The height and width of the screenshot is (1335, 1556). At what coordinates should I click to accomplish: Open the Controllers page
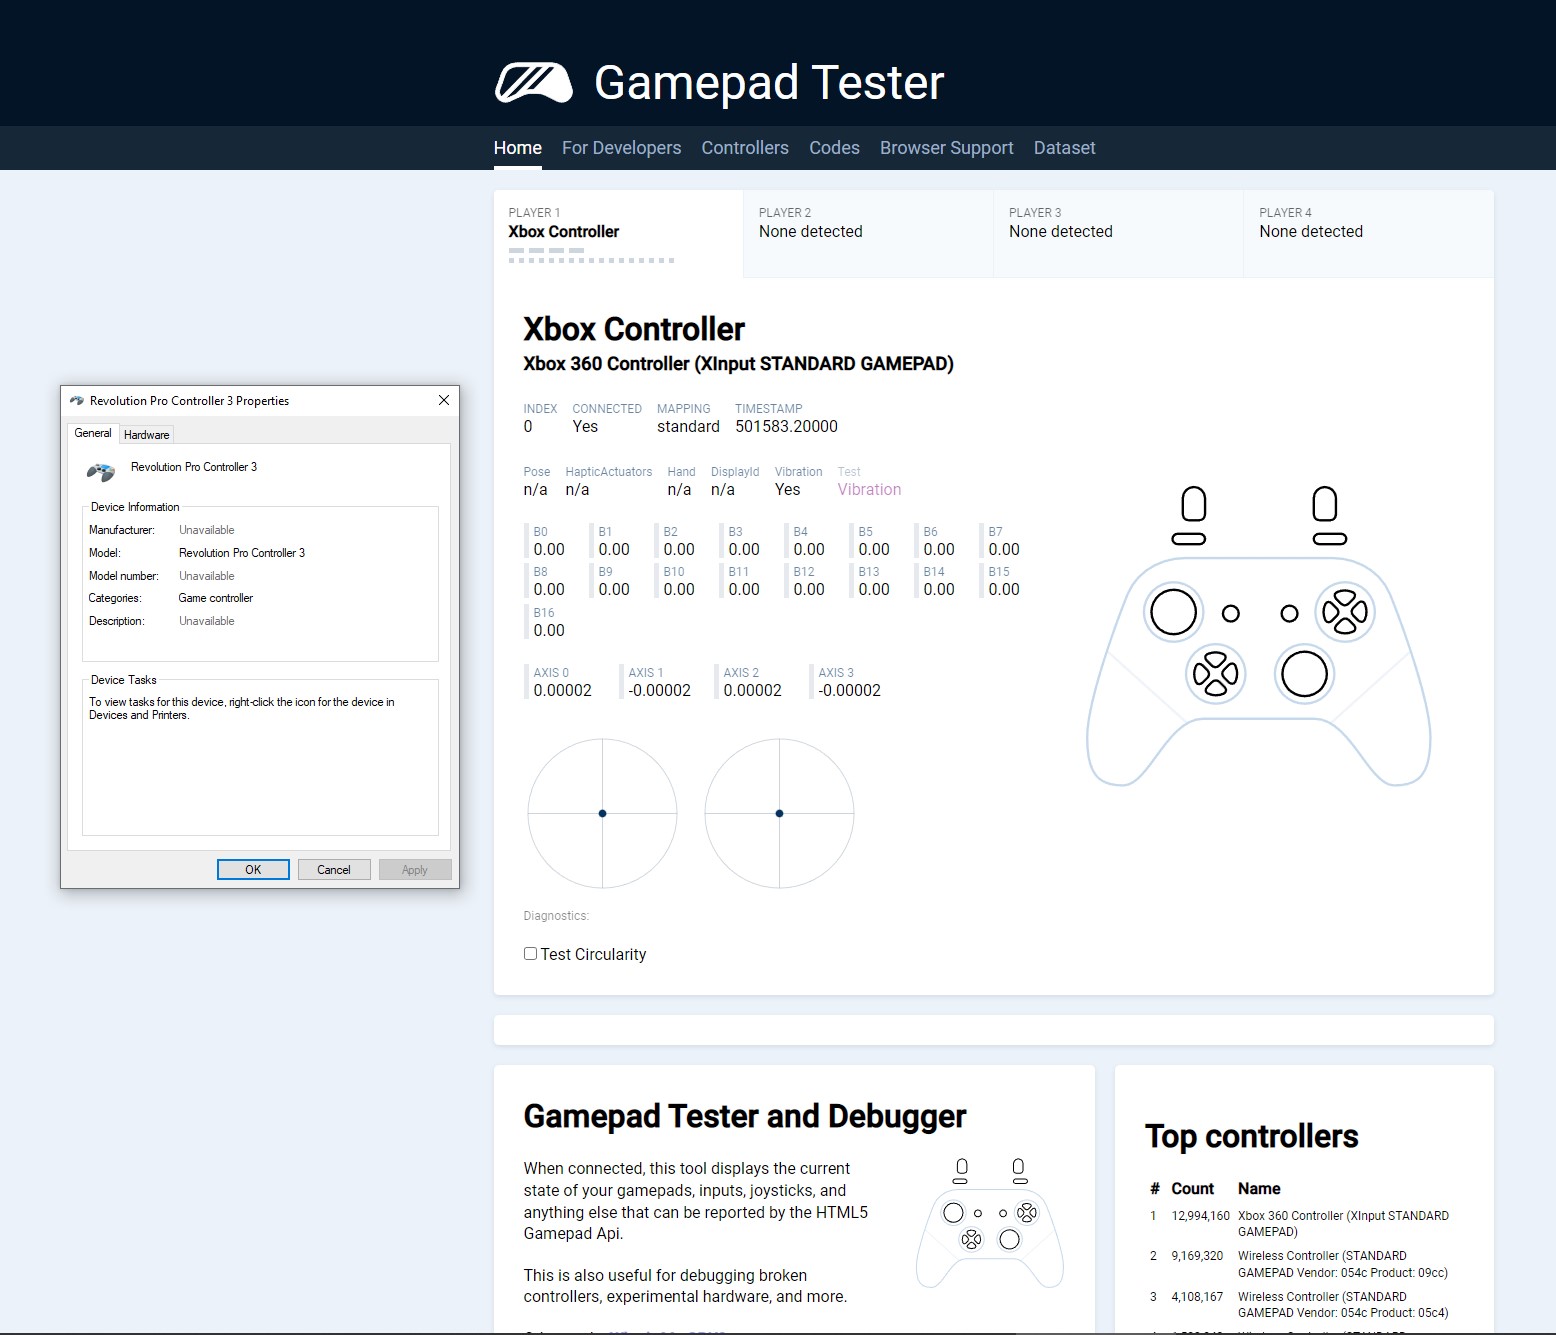[x=745, y=148]
